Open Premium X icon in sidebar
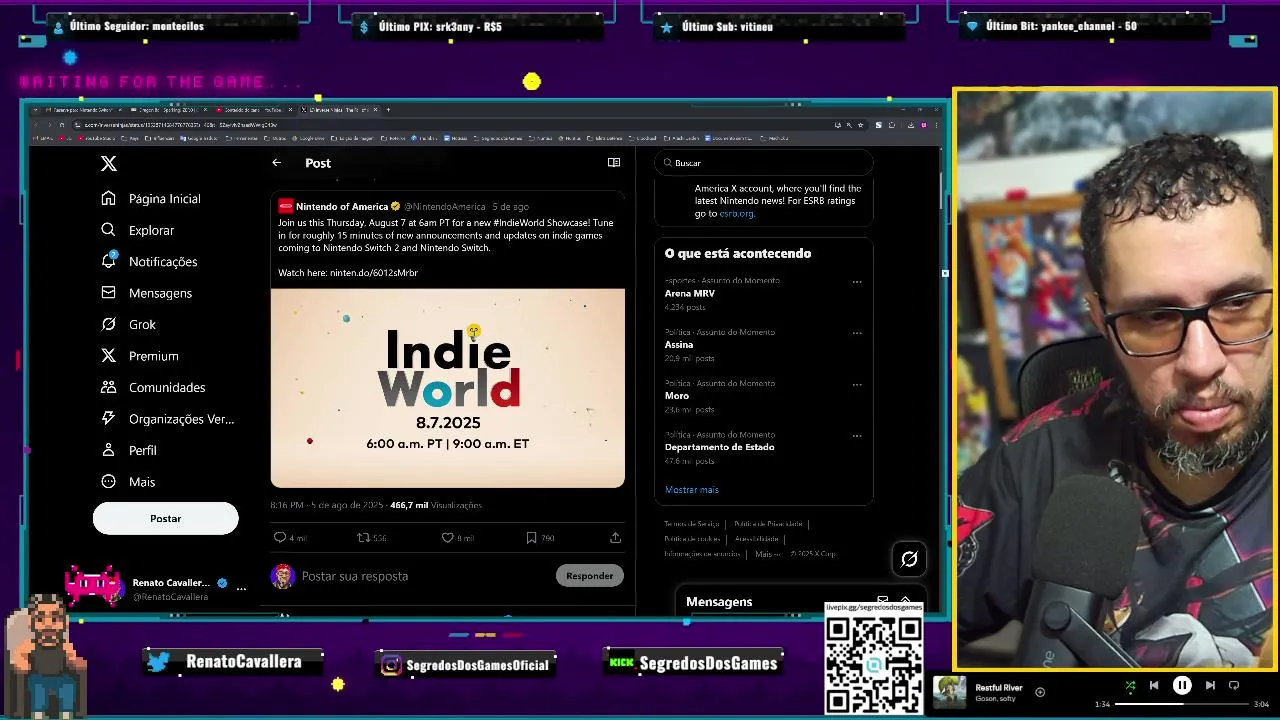The image size is (1280, 720). coord(108,355)
